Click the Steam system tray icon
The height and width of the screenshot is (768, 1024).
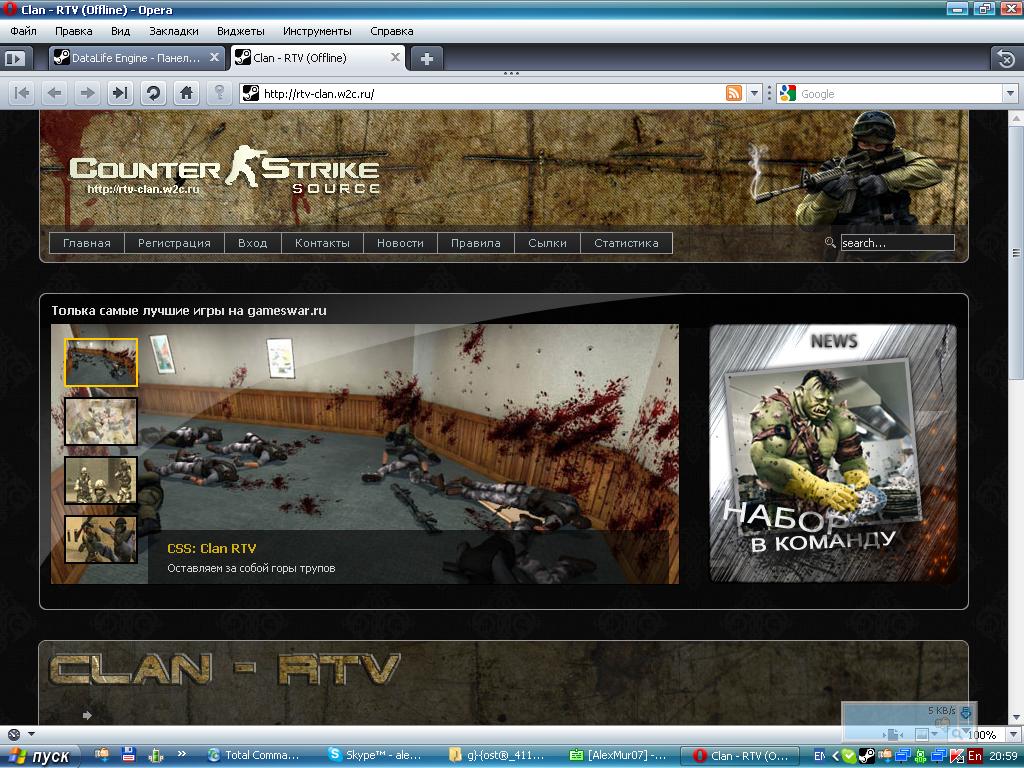(x=867, y=756)
